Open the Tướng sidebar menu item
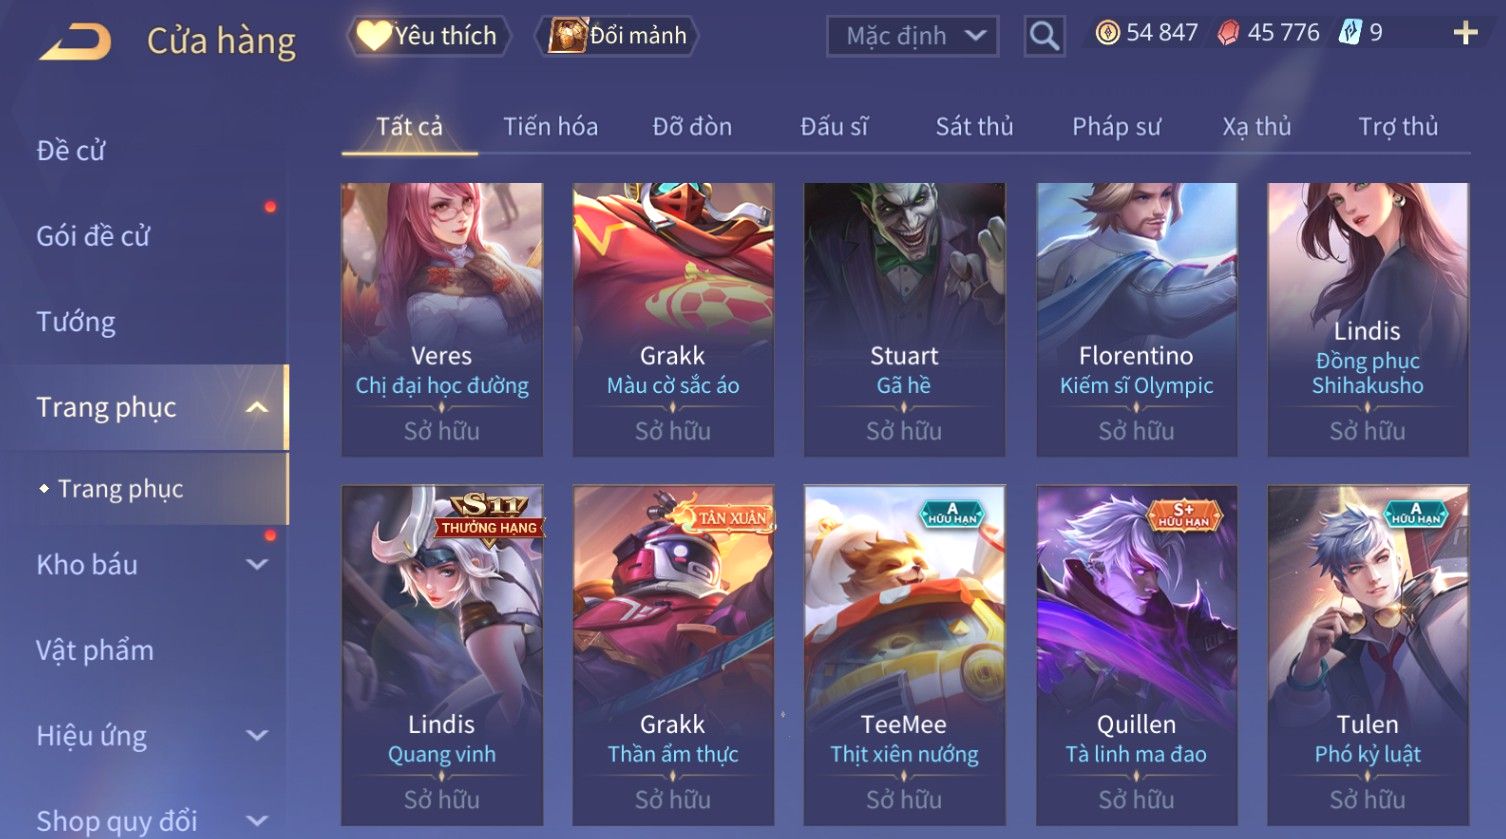The image size is (1506, 839). tap(76, 322)
